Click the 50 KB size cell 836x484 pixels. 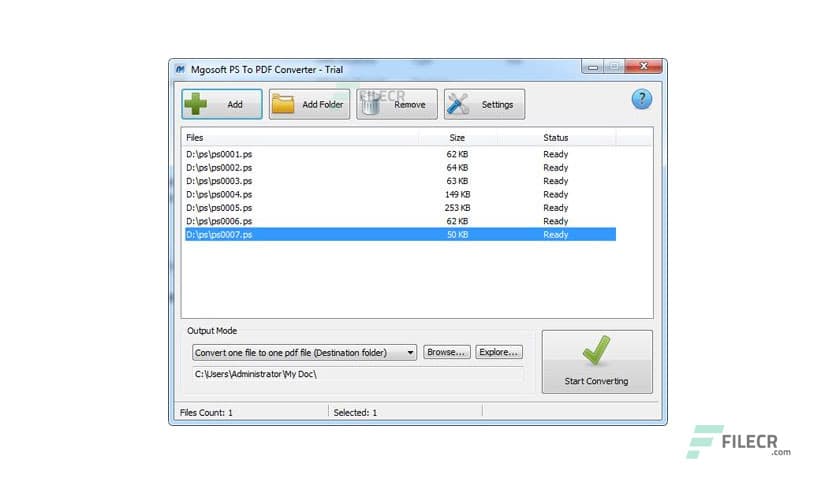tap(457, 235)
